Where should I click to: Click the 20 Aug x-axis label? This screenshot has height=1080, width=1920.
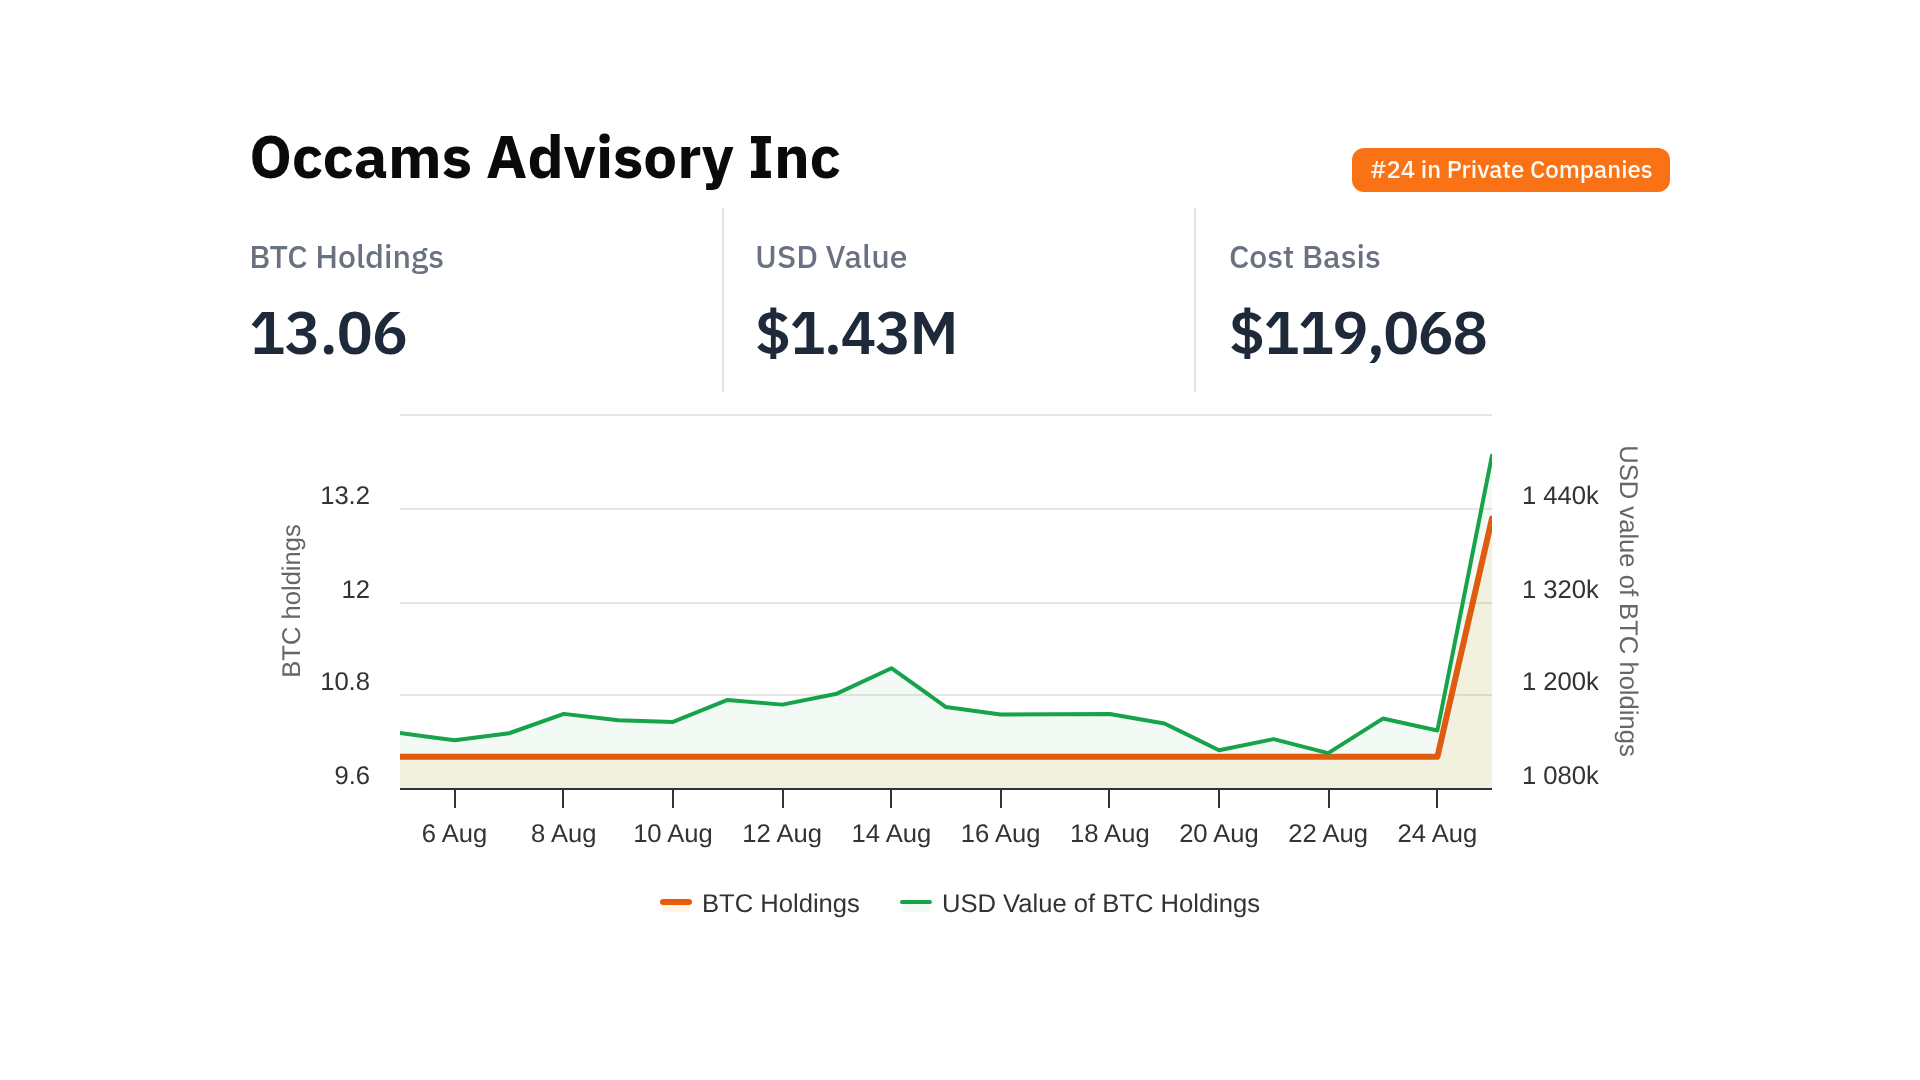[1218, 833]
